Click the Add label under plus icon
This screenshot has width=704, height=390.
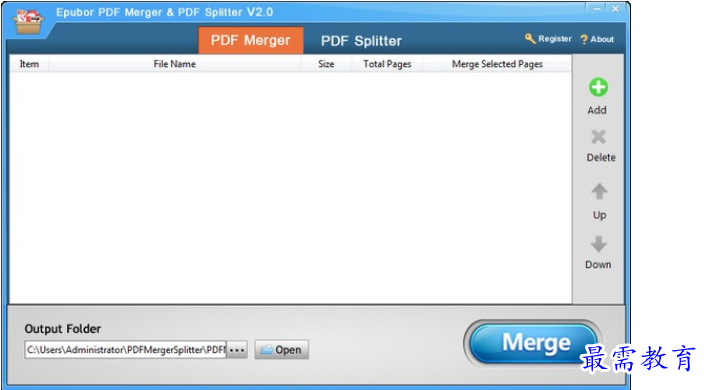(597, 110)
